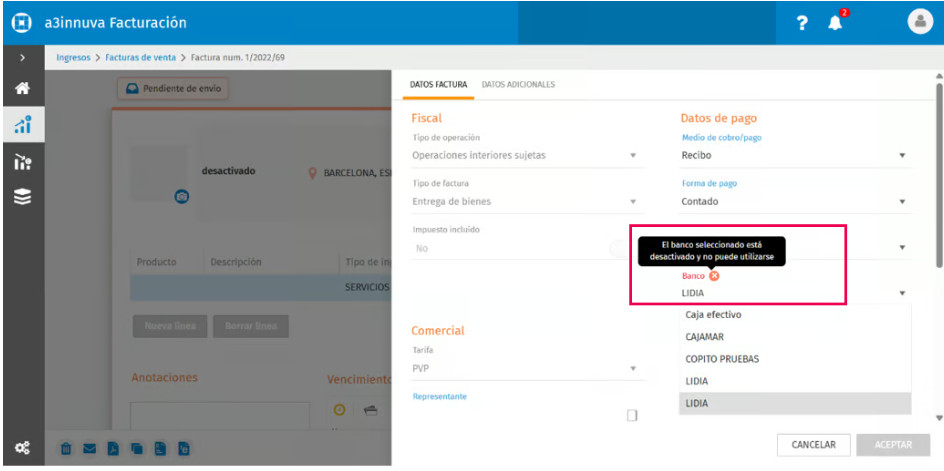Open the notifications bell
Image resolution: width=944 pixels, height=471 pixels.
pyautogui.click(x=834, y=23)
